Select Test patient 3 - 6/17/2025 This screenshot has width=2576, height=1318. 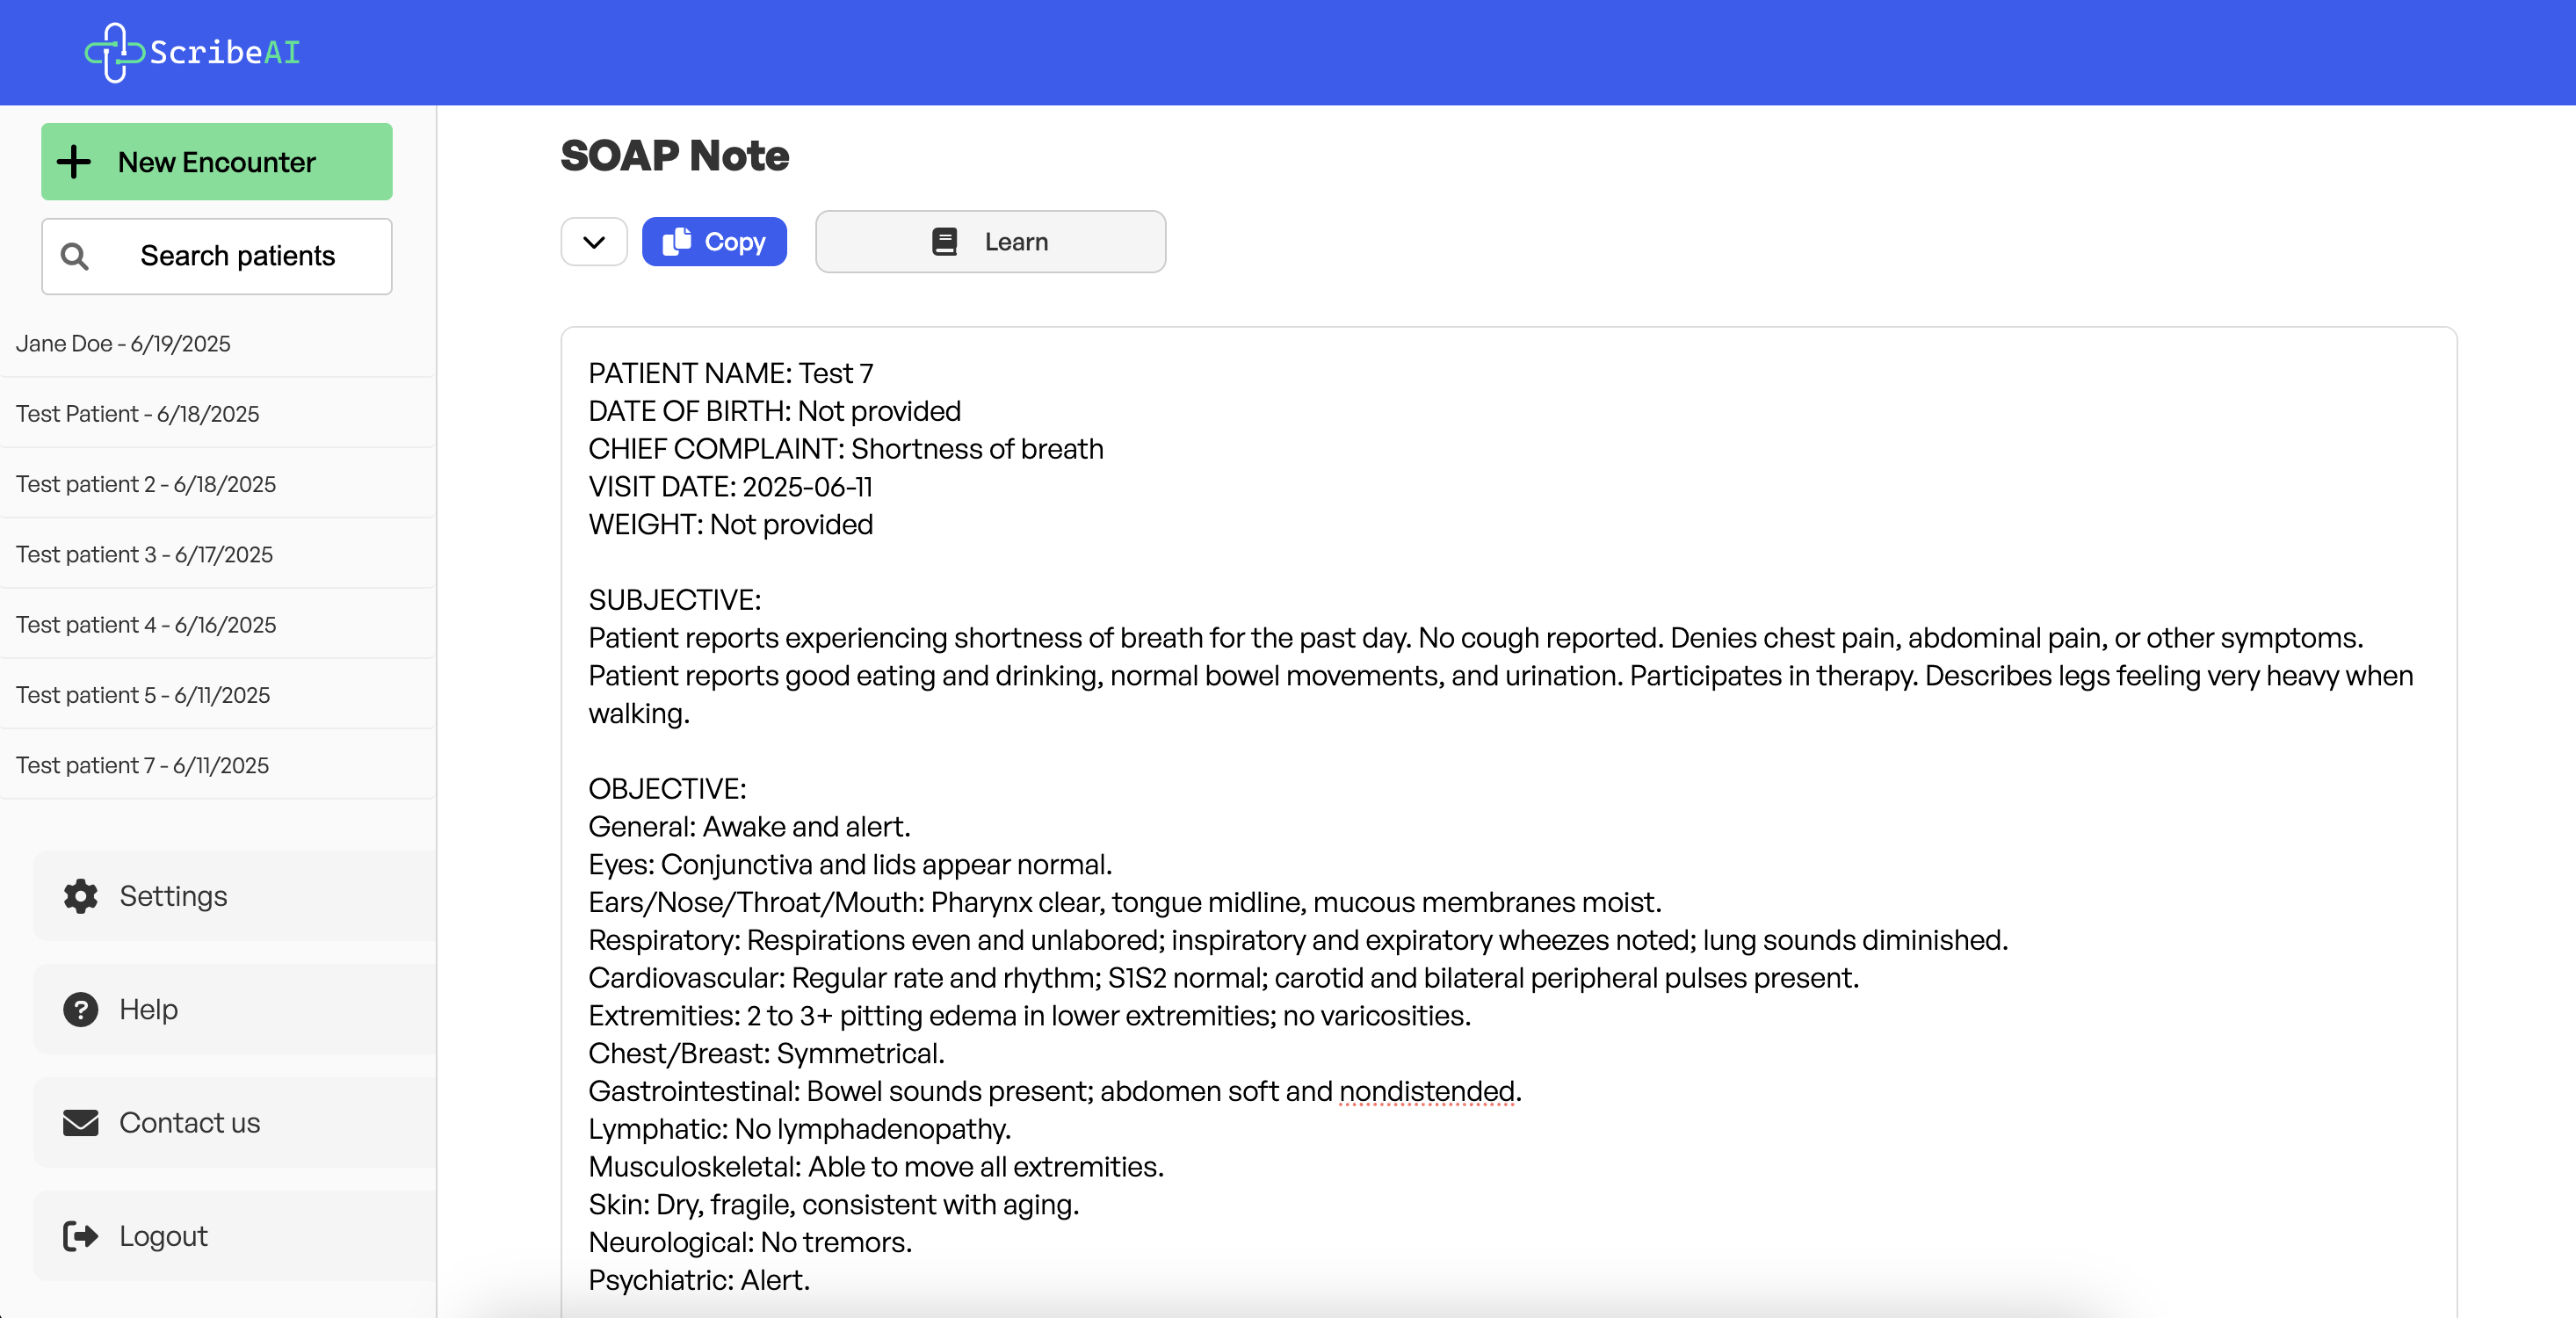(144, 554)
